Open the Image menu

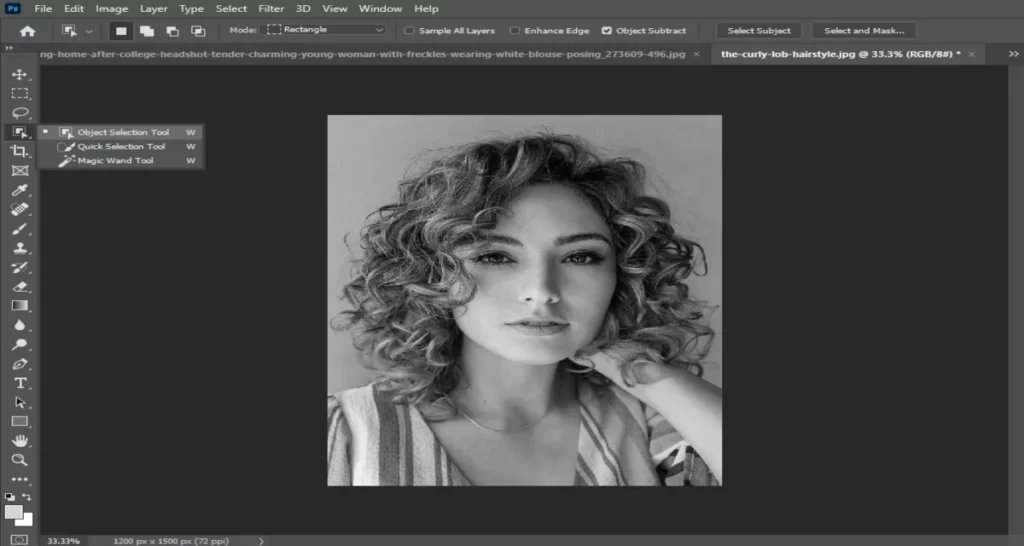point(112,8)
